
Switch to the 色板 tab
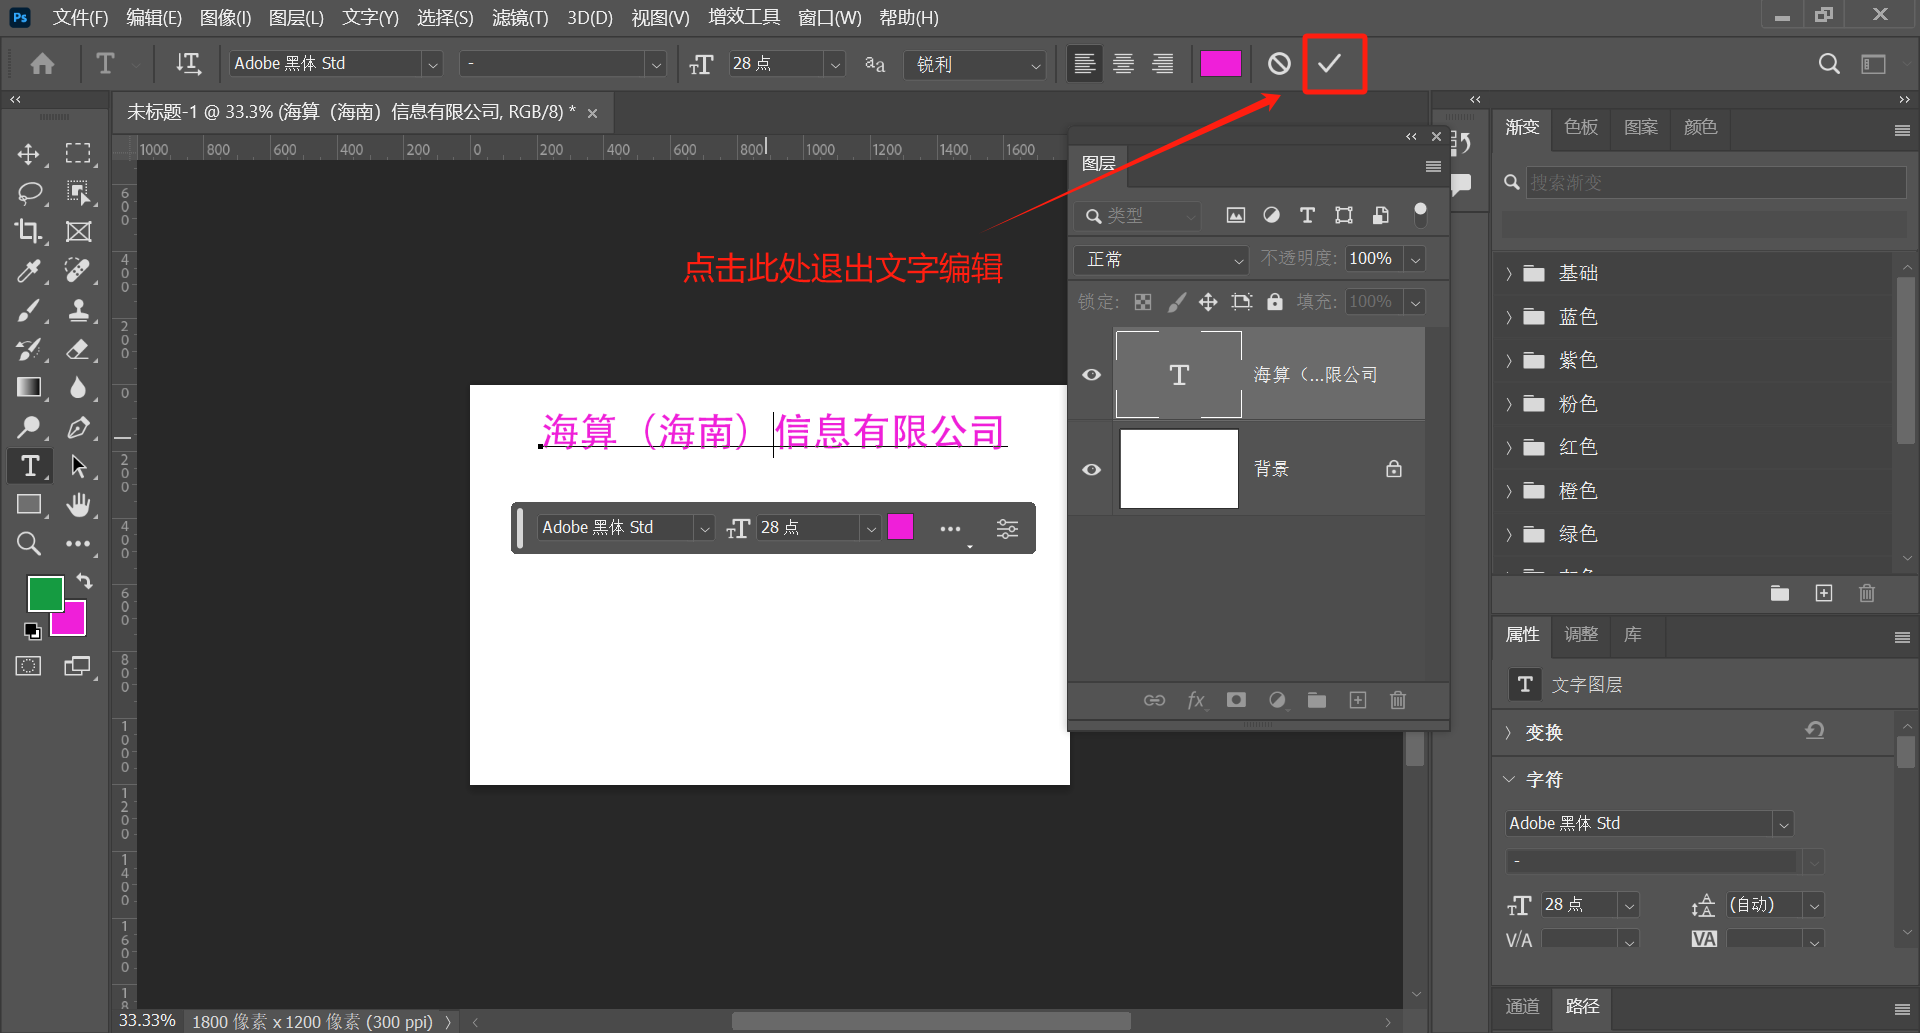pyautogui.click(x=1581, y=127)
